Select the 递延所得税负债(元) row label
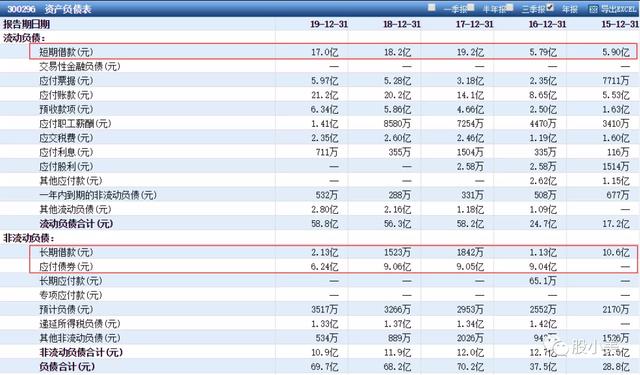640x375 pixels. [x=80, y=324]
